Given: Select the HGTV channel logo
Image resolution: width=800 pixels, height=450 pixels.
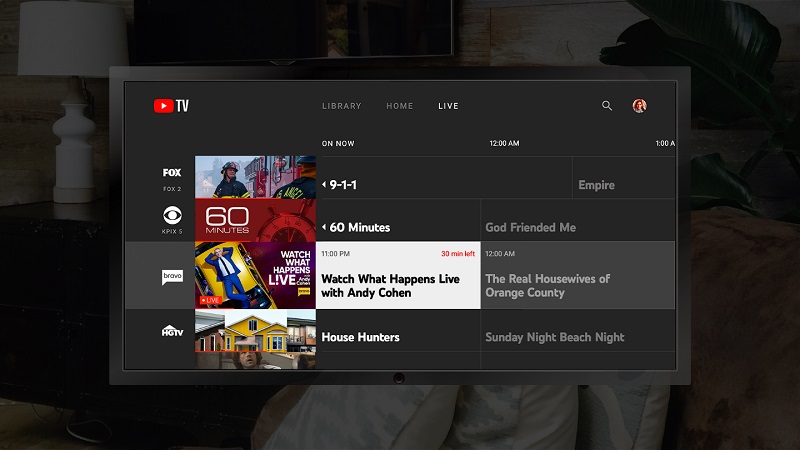Looking at the screenshot, I should pos(172,331).
